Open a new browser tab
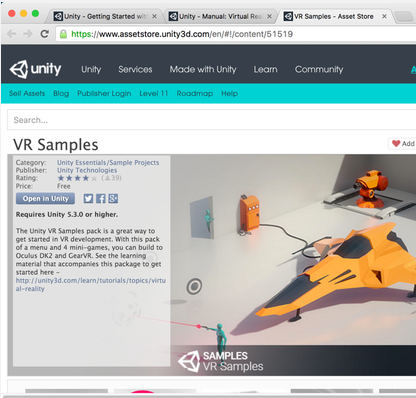 (x=404, y=16)
